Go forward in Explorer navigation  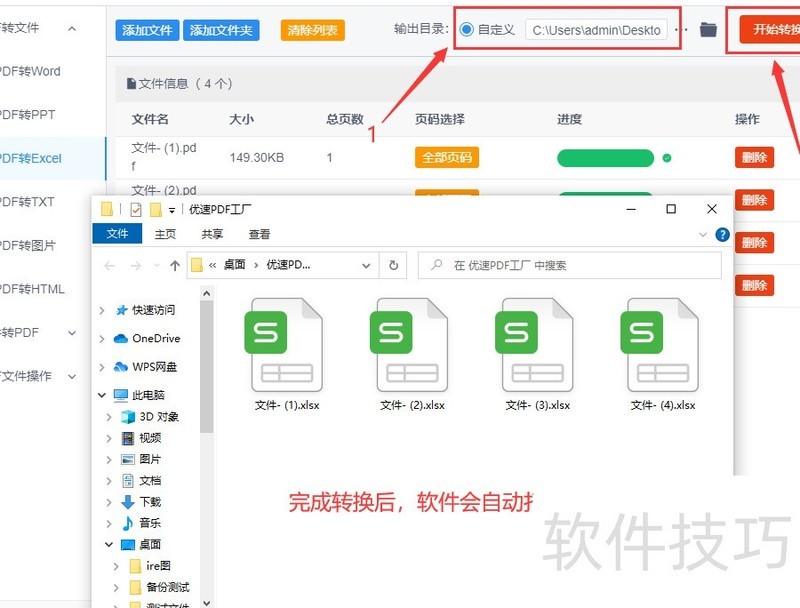point(136,265)
